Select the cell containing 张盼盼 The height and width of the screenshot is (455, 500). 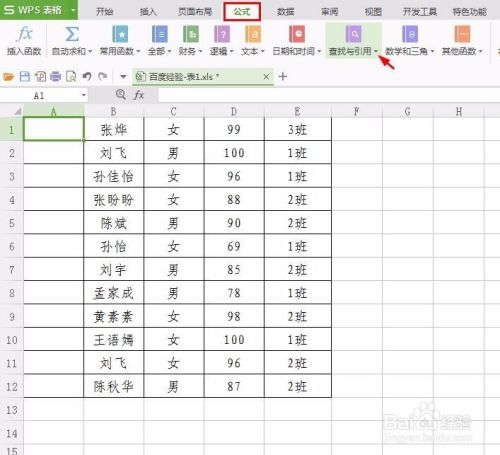coord(114,199)
